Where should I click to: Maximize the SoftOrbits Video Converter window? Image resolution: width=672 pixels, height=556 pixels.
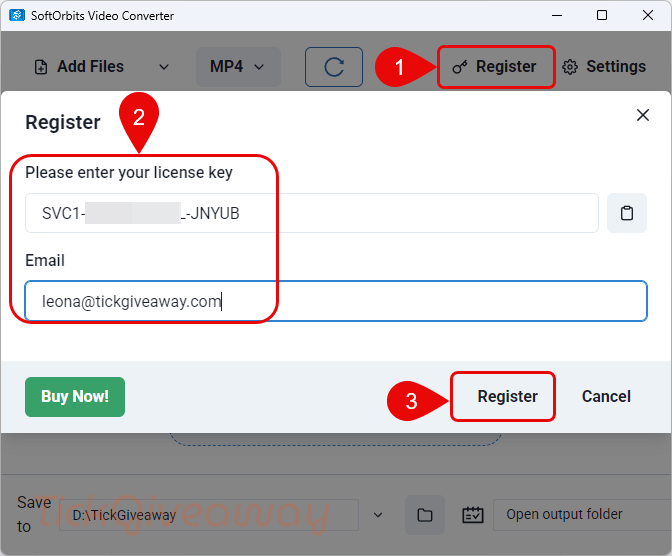(602, 15)
